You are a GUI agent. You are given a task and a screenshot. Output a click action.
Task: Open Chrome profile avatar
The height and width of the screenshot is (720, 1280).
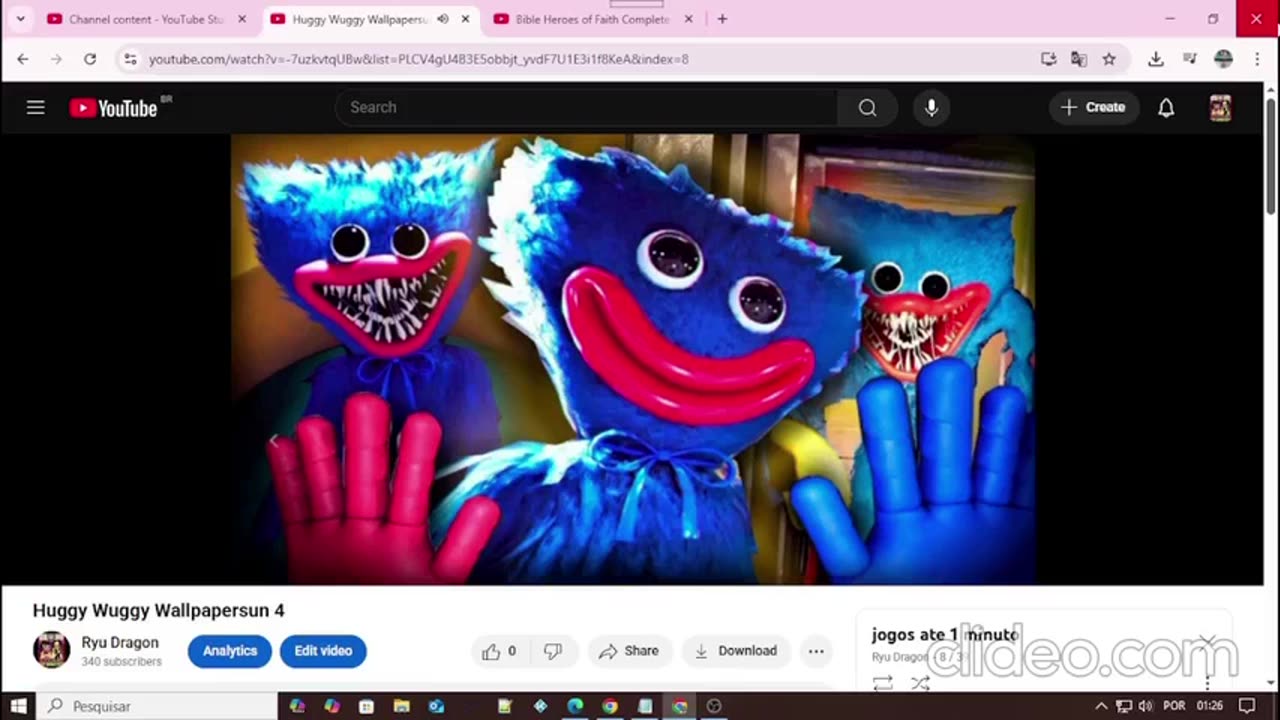[1223, 59]
